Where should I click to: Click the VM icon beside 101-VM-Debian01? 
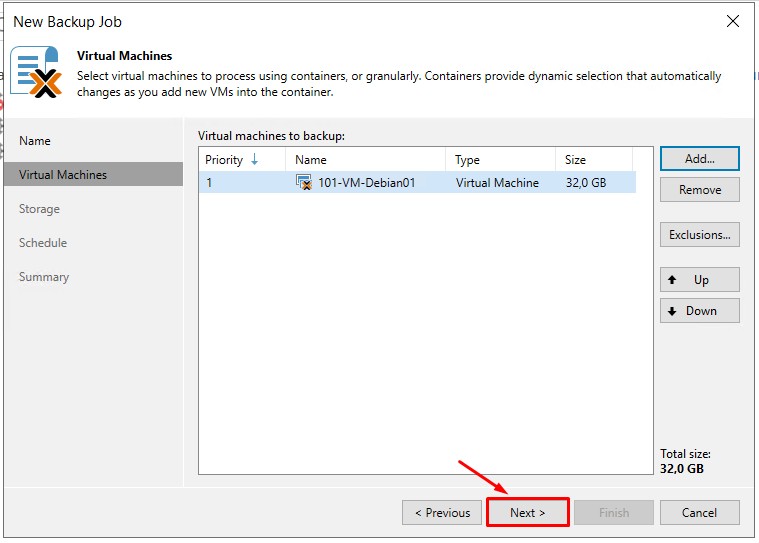click(x=304, y=183)
